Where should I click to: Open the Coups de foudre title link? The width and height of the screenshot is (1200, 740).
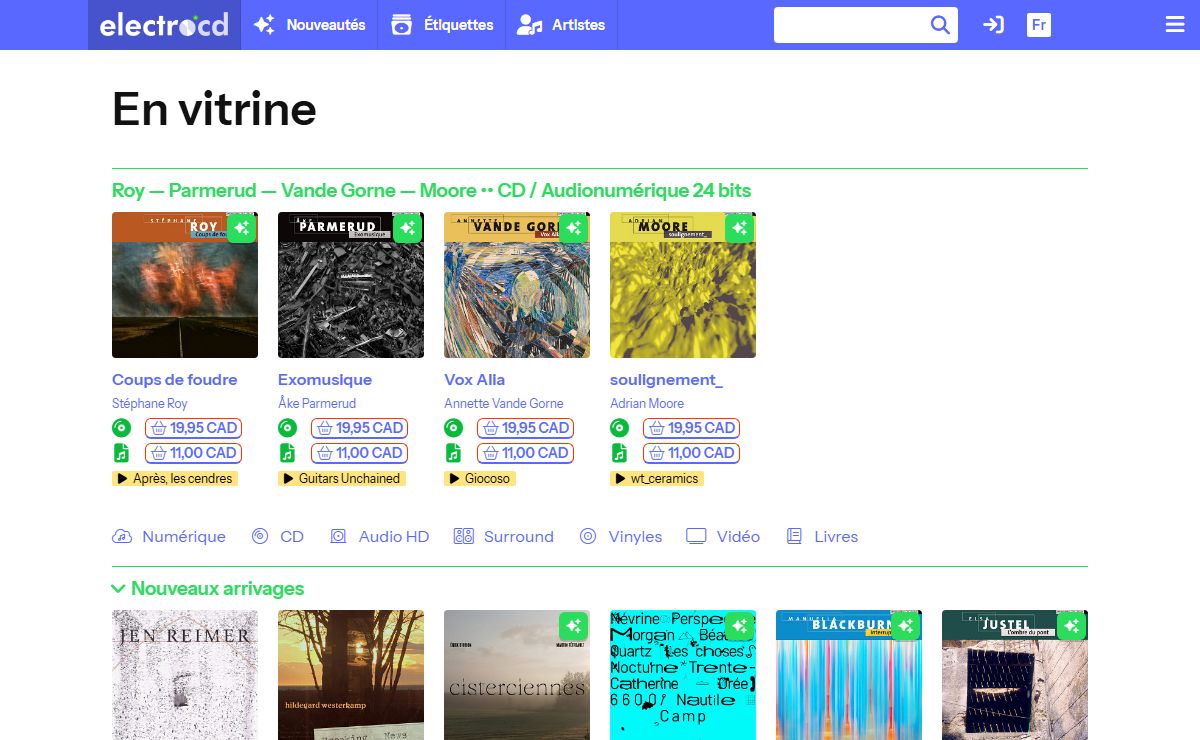click(175, 380)
